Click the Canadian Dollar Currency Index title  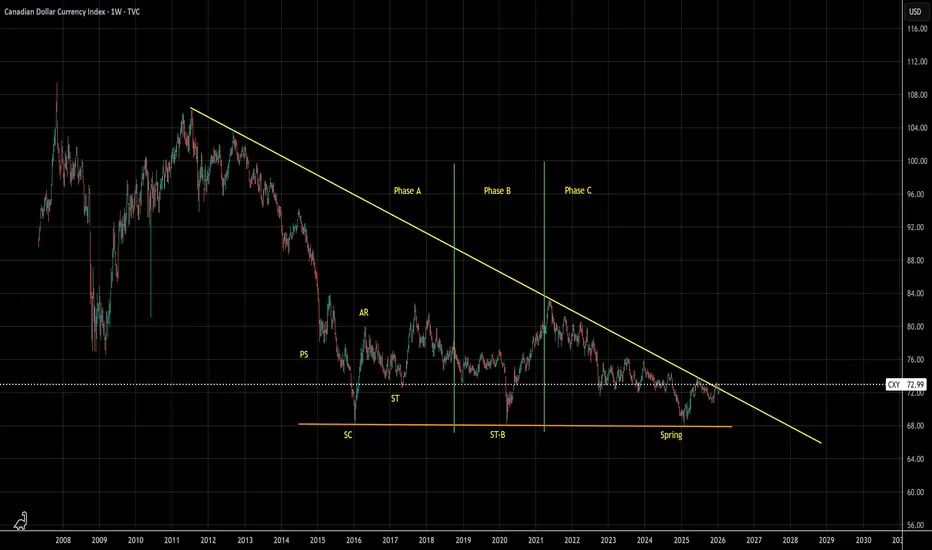(x=72, y=11)
